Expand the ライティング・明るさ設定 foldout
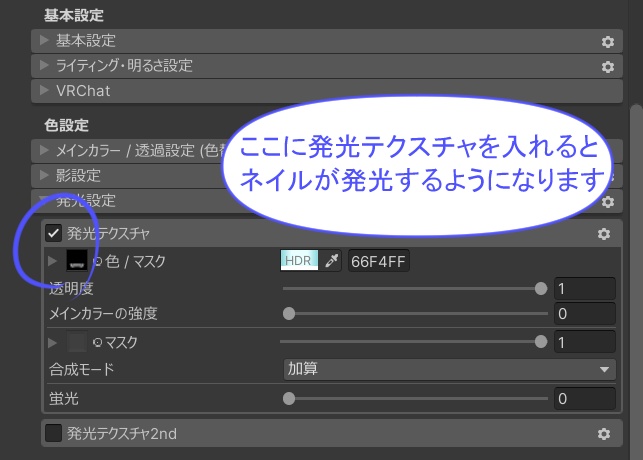This screenshot has height=460, width=643. [44, 65]
